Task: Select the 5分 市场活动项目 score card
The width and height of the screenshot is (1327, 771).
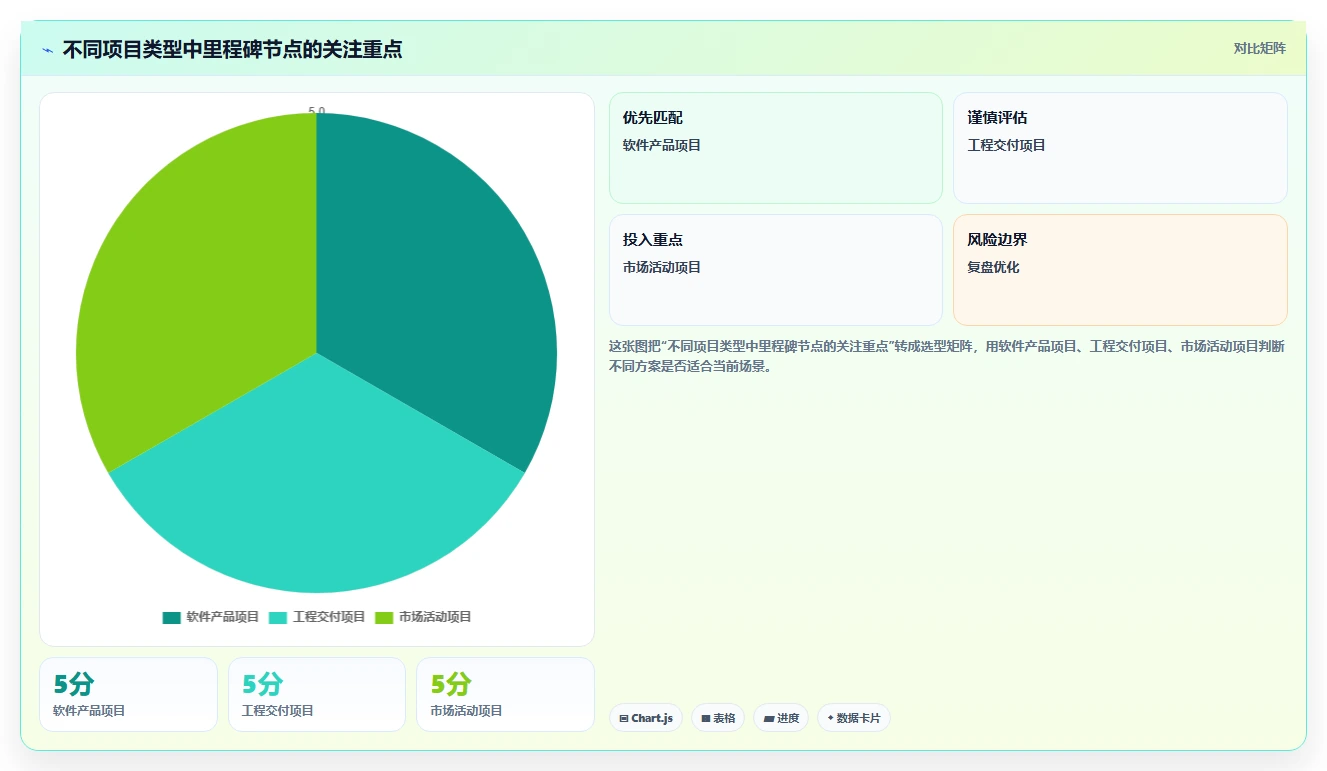Action: pyautogui.click(x=505, y=694)
